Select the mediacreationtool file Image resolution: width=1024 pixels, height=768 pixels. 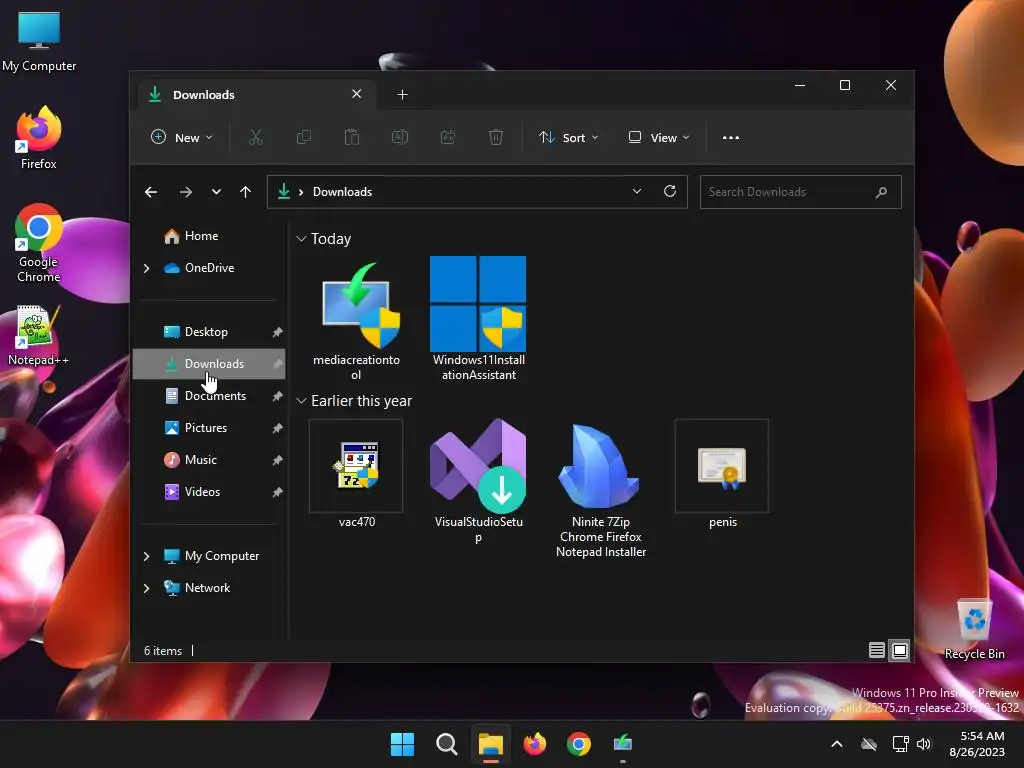click(357, 320)
